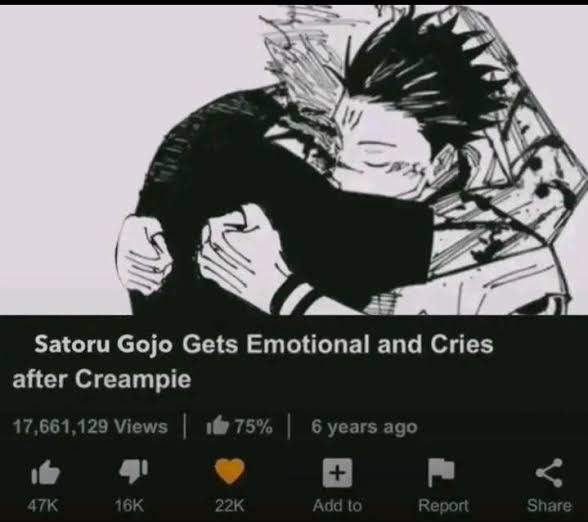Click the 75% rating text

pyautogui.click(x=254, y=426)
